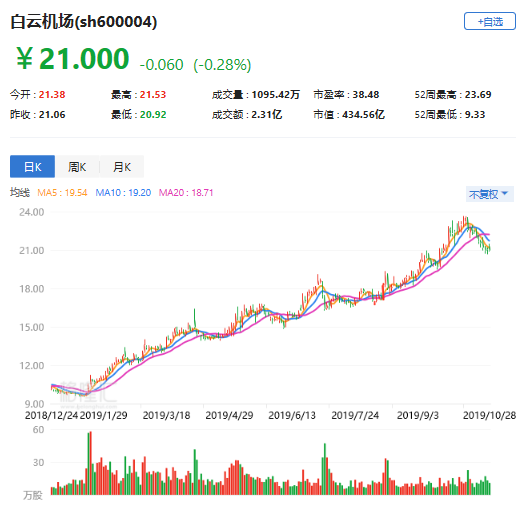This screenshot has width=526, height=507.
Task: Click 最高 value 21.53
Action: 153,95
